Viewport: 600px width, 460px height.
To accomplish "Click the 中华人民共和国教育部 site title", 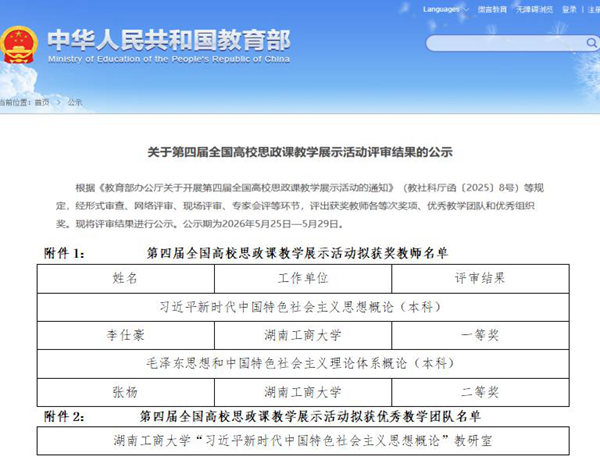I will [169, 40].
